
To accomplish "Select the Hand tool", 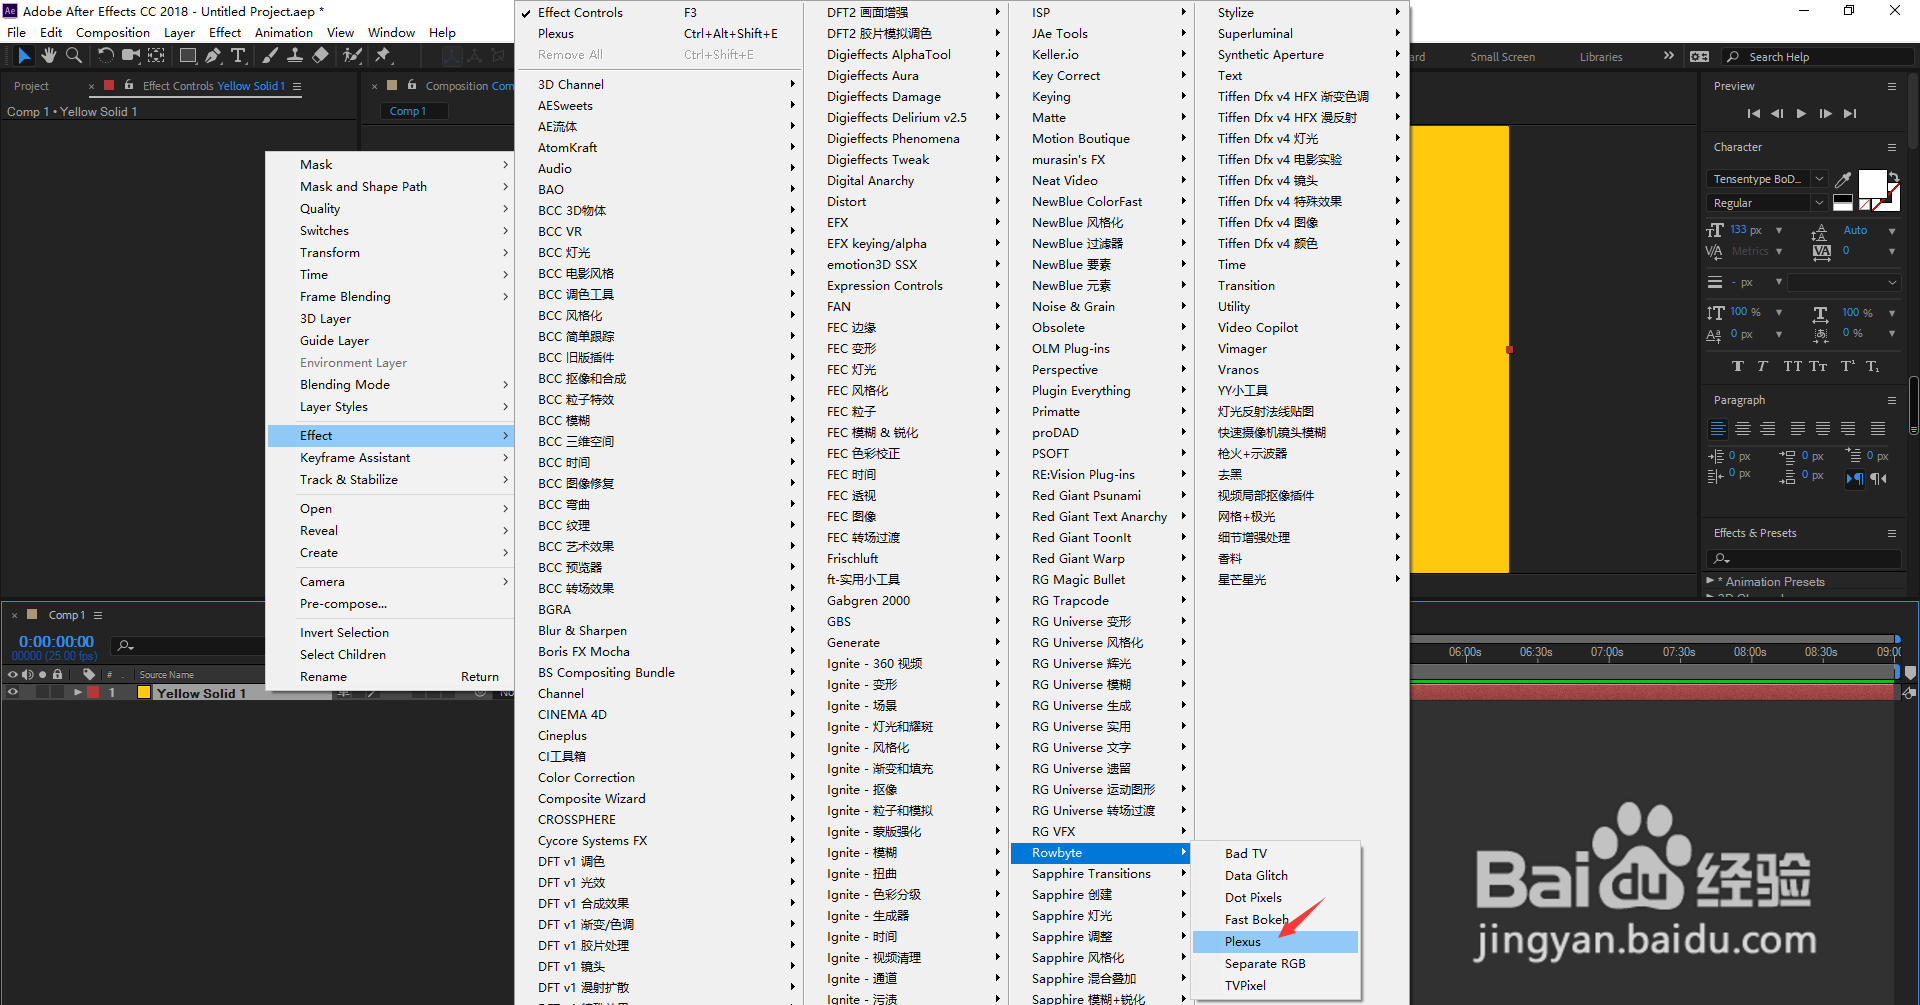I will click(x=49, y=56).
